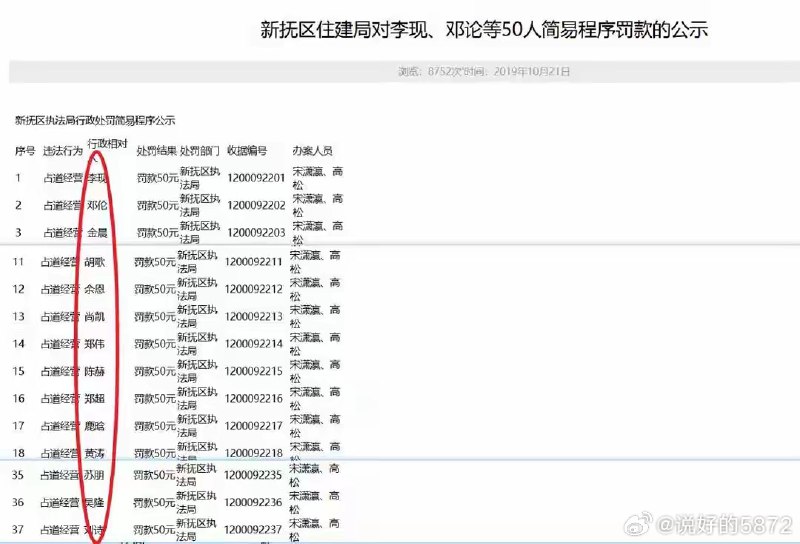Click 宋潇瀛、高松 in row 1
800x544 pixels.
317,178
